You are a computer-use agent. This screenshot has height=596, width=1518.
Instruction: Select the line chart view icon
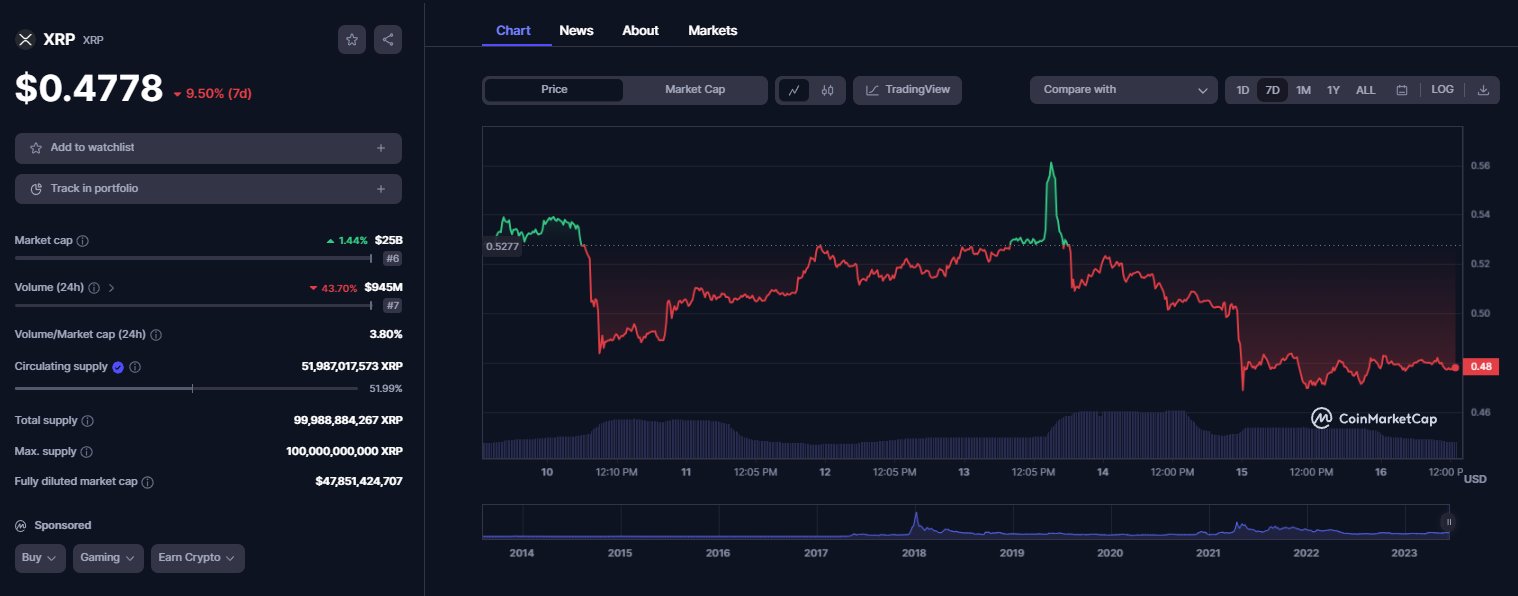pyautogui.click(x=794, y=90)
